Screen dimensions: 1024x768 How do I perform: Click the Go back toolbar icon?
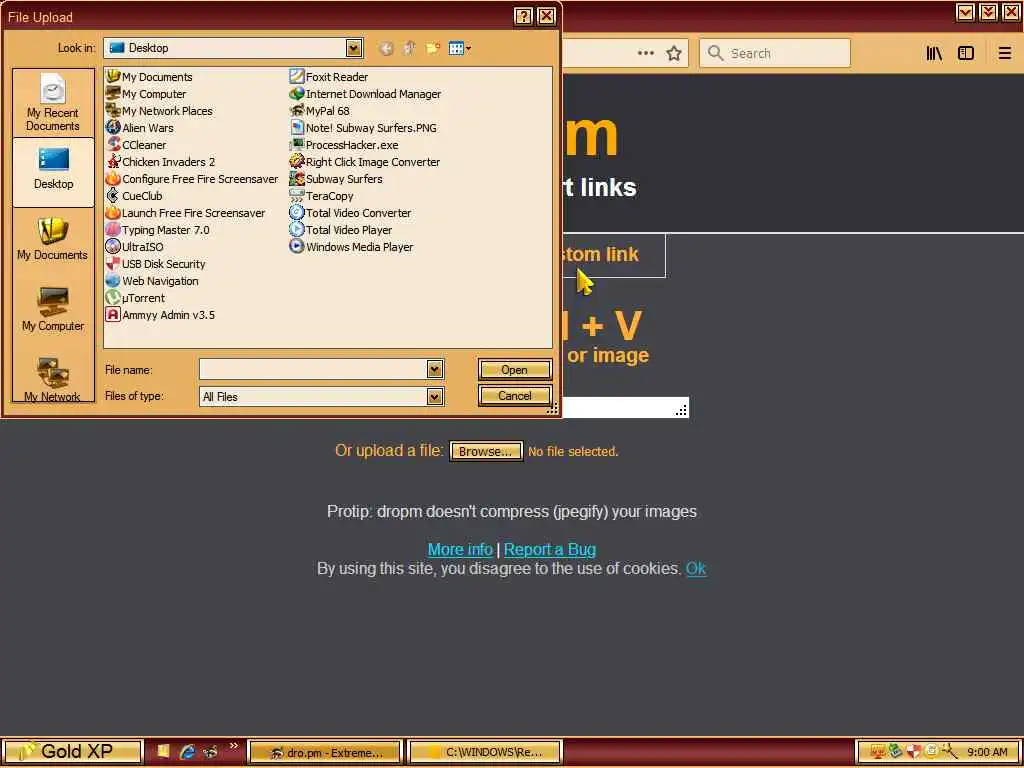(386, 48)
